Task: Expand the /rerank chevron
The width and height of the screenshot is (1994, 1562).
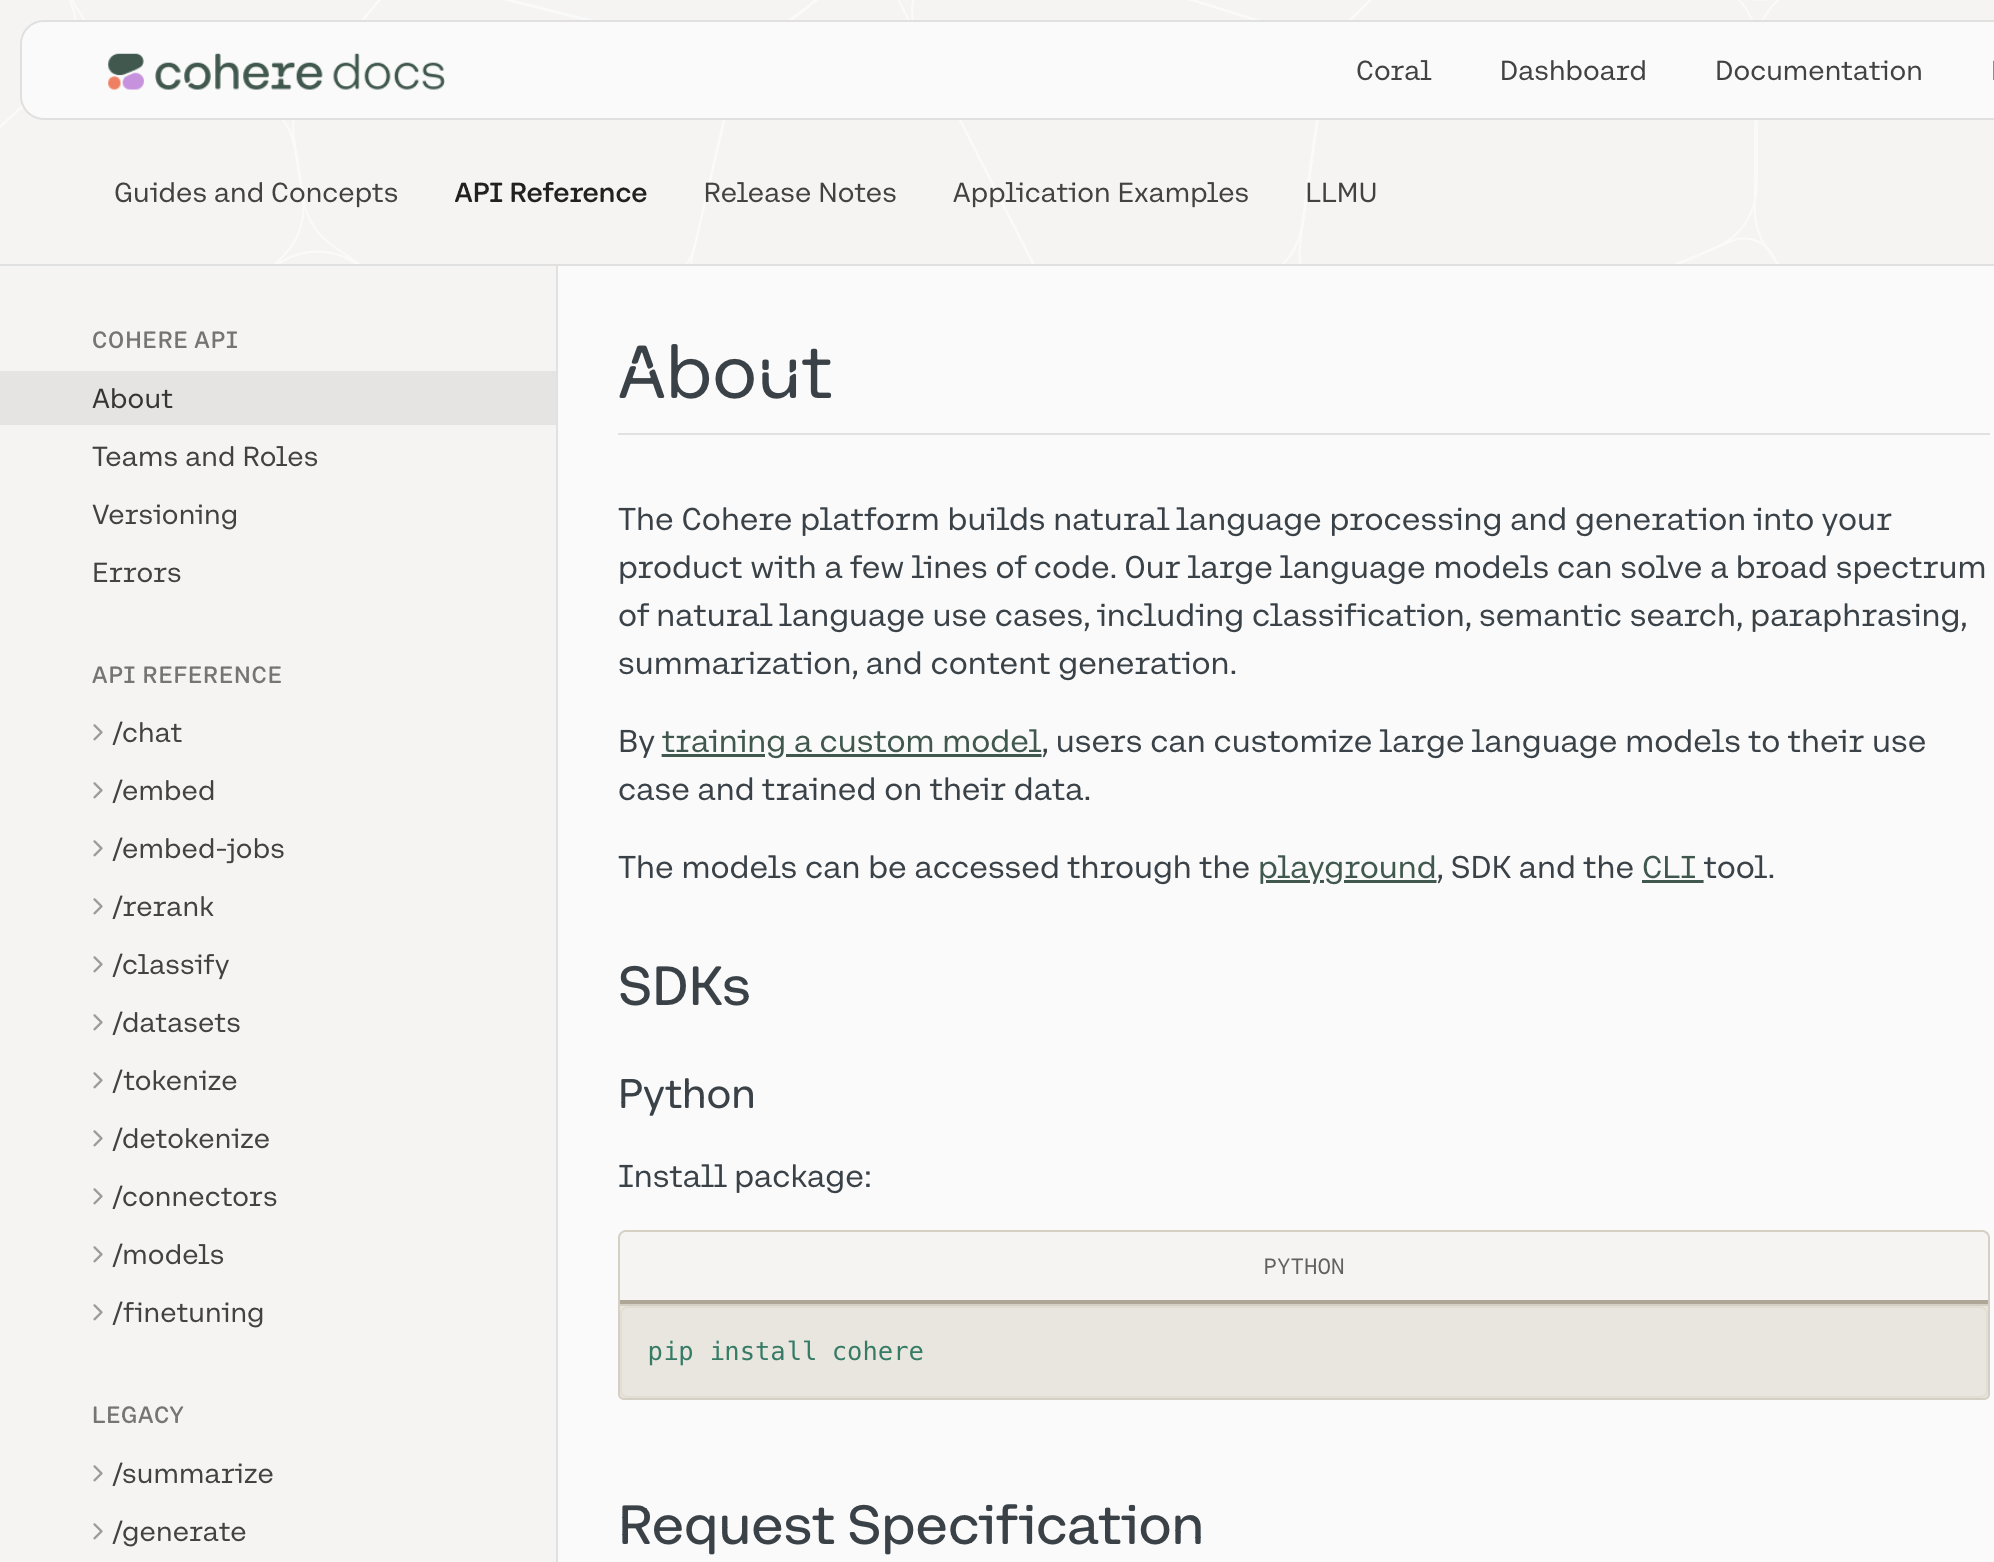Action: pos(98,907)
